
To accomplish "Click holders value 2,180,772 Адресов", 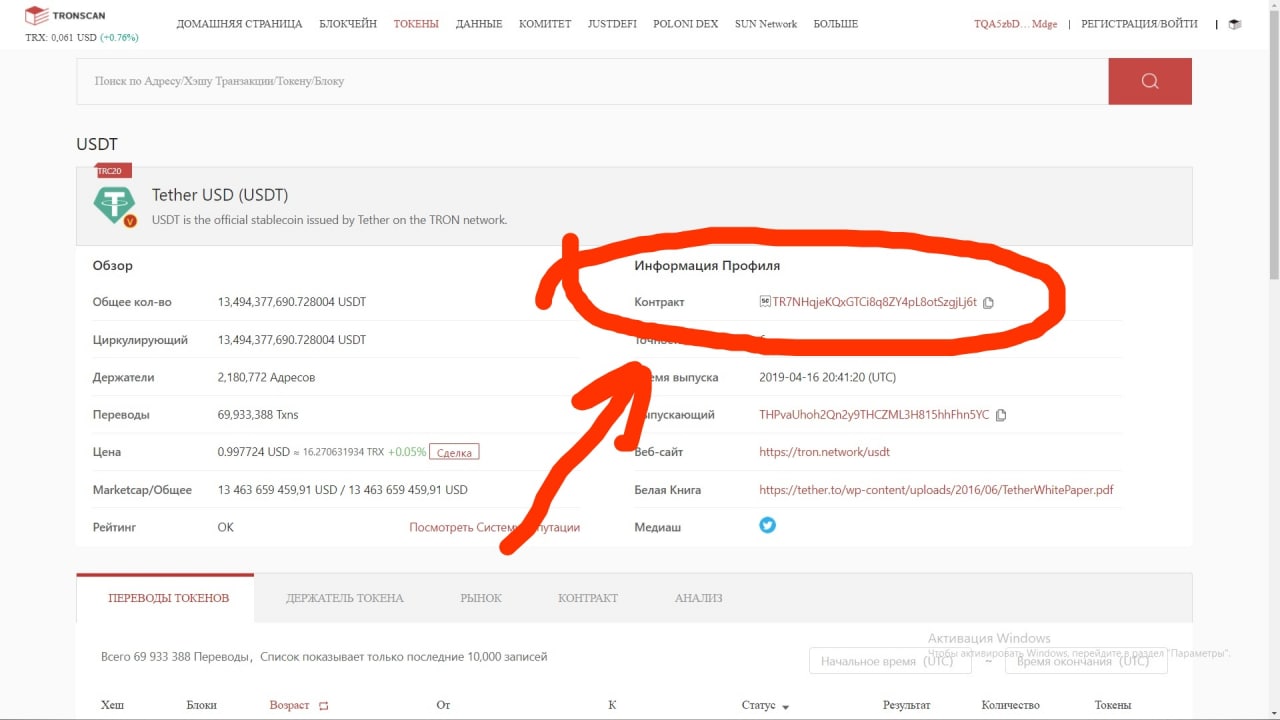I will [x=266, y=378].
